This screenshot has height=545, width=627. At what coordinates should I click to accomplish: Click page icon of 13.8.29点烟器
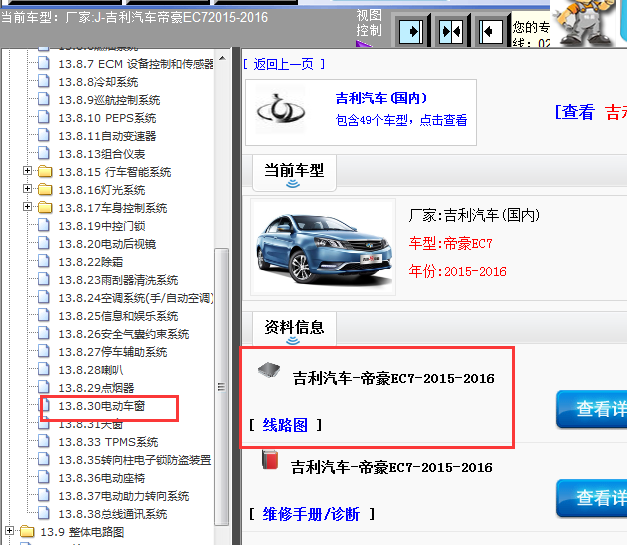point(44,387)
